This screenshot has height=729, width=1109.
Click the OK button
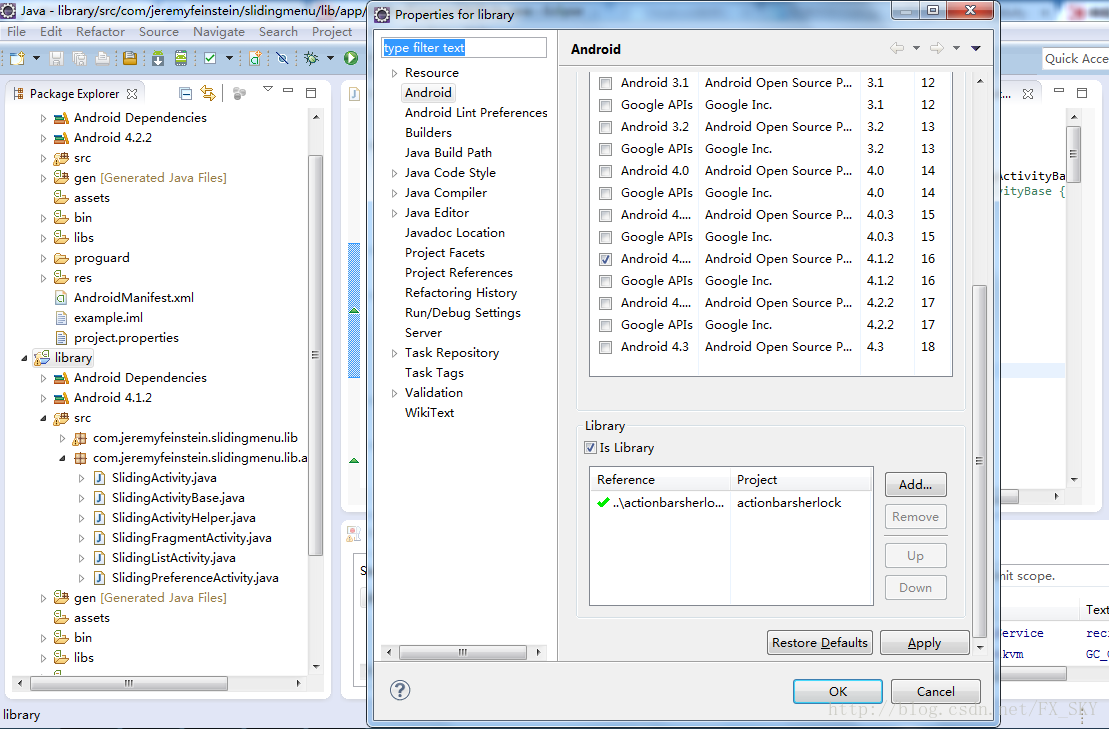click(x=837, y=692)
